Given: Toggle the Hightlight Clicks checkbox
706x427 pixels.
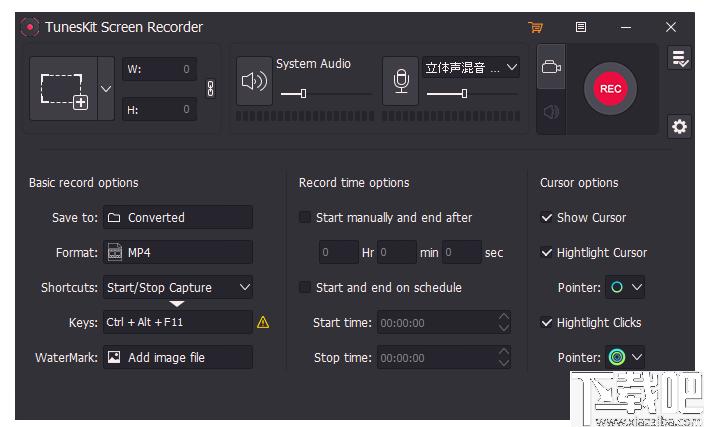Looking at the screenshot, I should click(546, 323).
